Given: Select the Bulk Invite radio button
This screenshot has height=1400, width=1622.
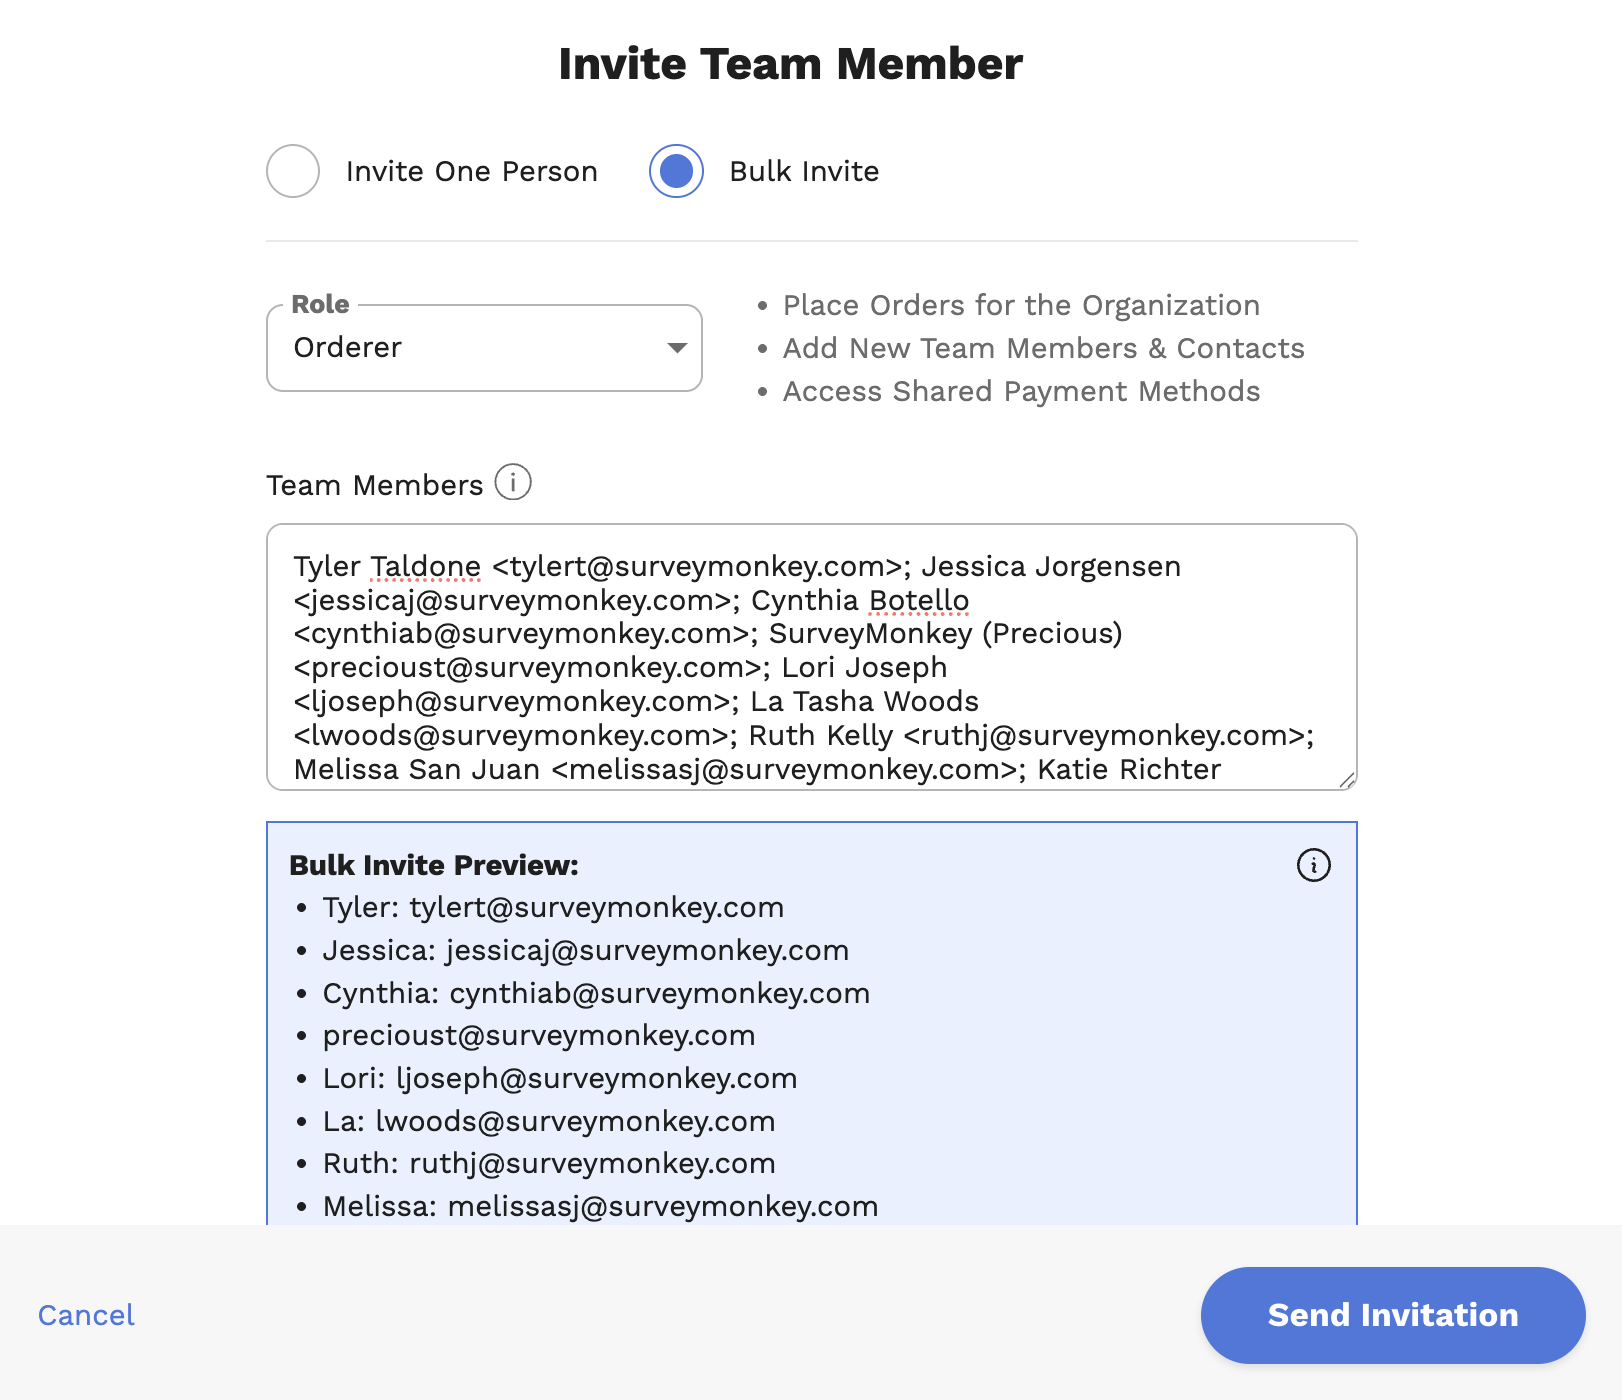Looking at the screenshot, I should point(675,171).
